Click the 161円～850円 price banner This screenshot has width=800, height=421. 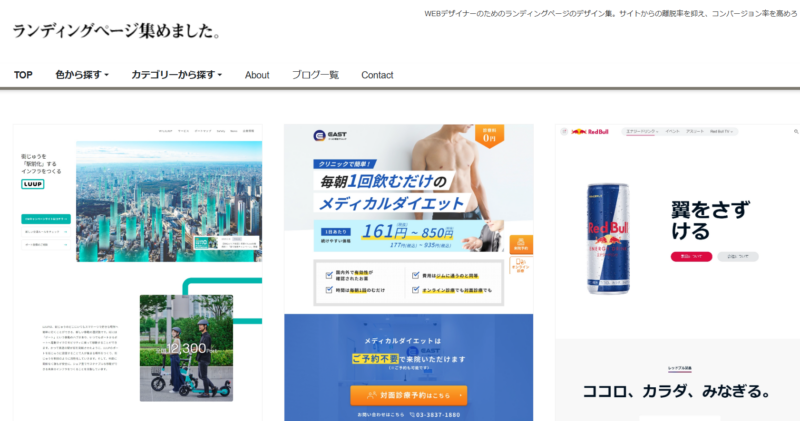(408, 236)
